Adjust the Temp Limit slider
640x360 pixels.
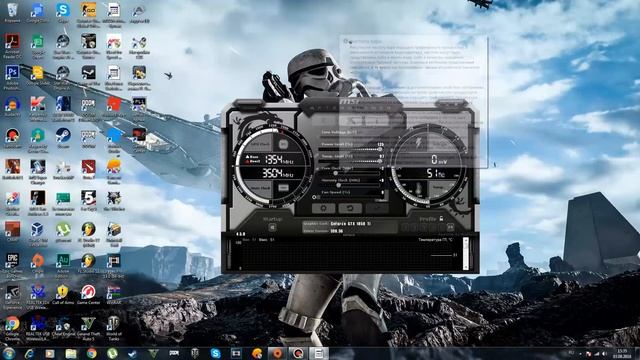tap(352, 161)
